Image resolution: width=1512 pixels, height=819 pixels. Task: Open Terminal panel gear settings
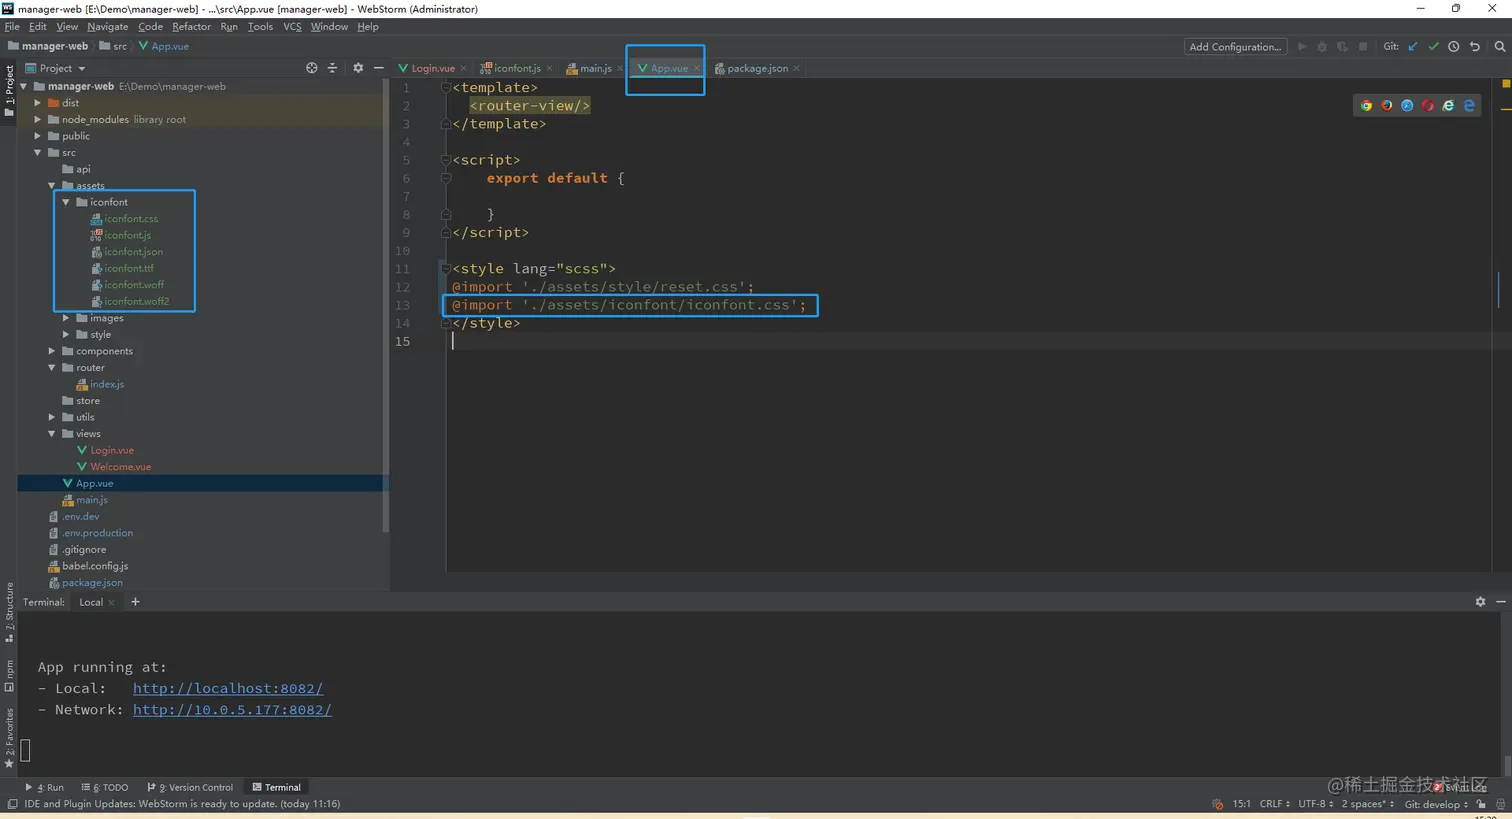point(1480,602)
